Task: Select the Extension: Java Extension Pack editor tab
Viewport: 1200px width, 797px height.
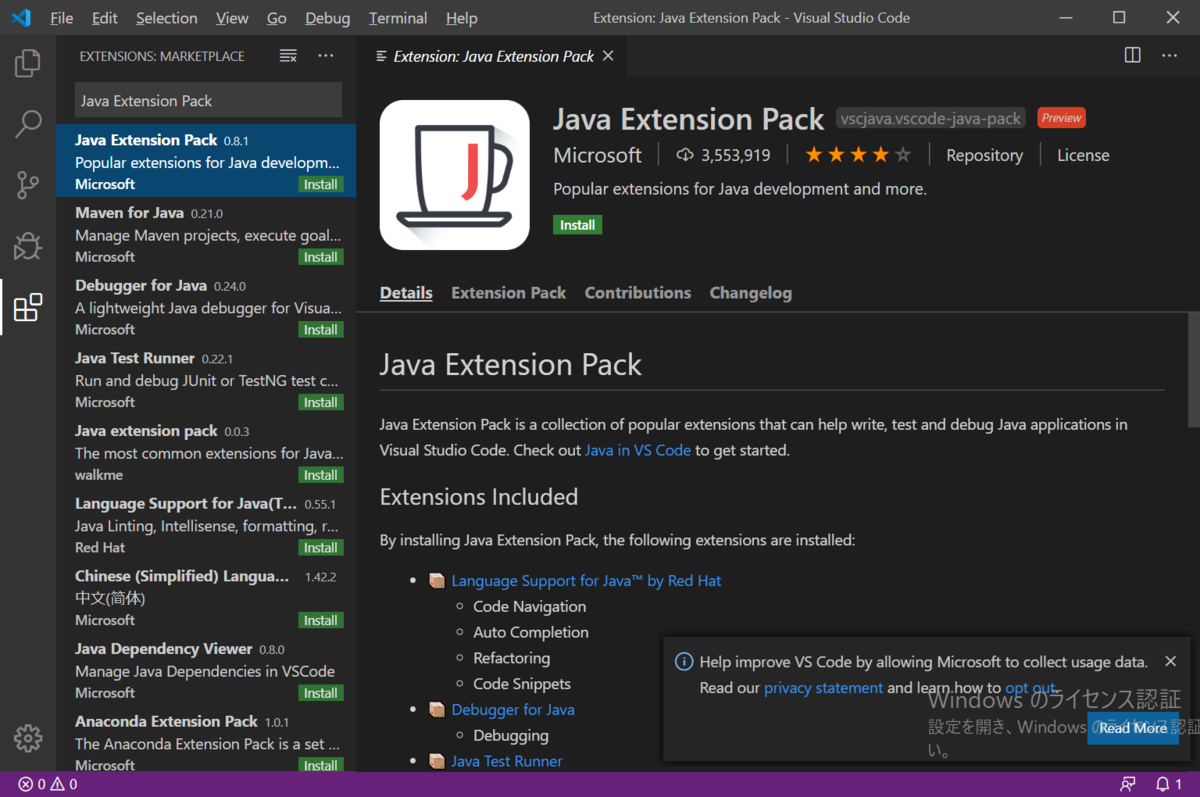Action: point(492,56)
